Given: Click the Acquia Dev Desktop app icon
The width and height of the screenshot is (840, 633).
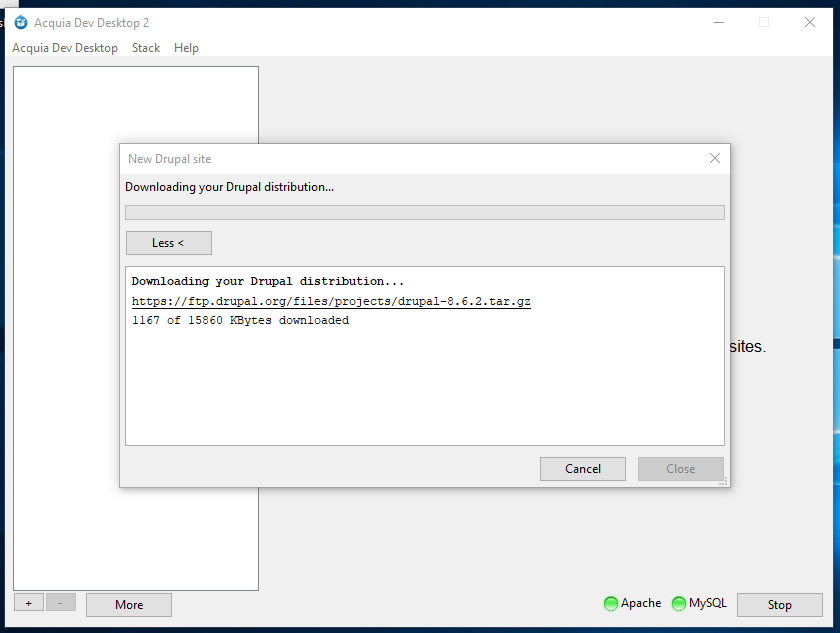Looking at the screenshot, I should [x=21, y=22].
